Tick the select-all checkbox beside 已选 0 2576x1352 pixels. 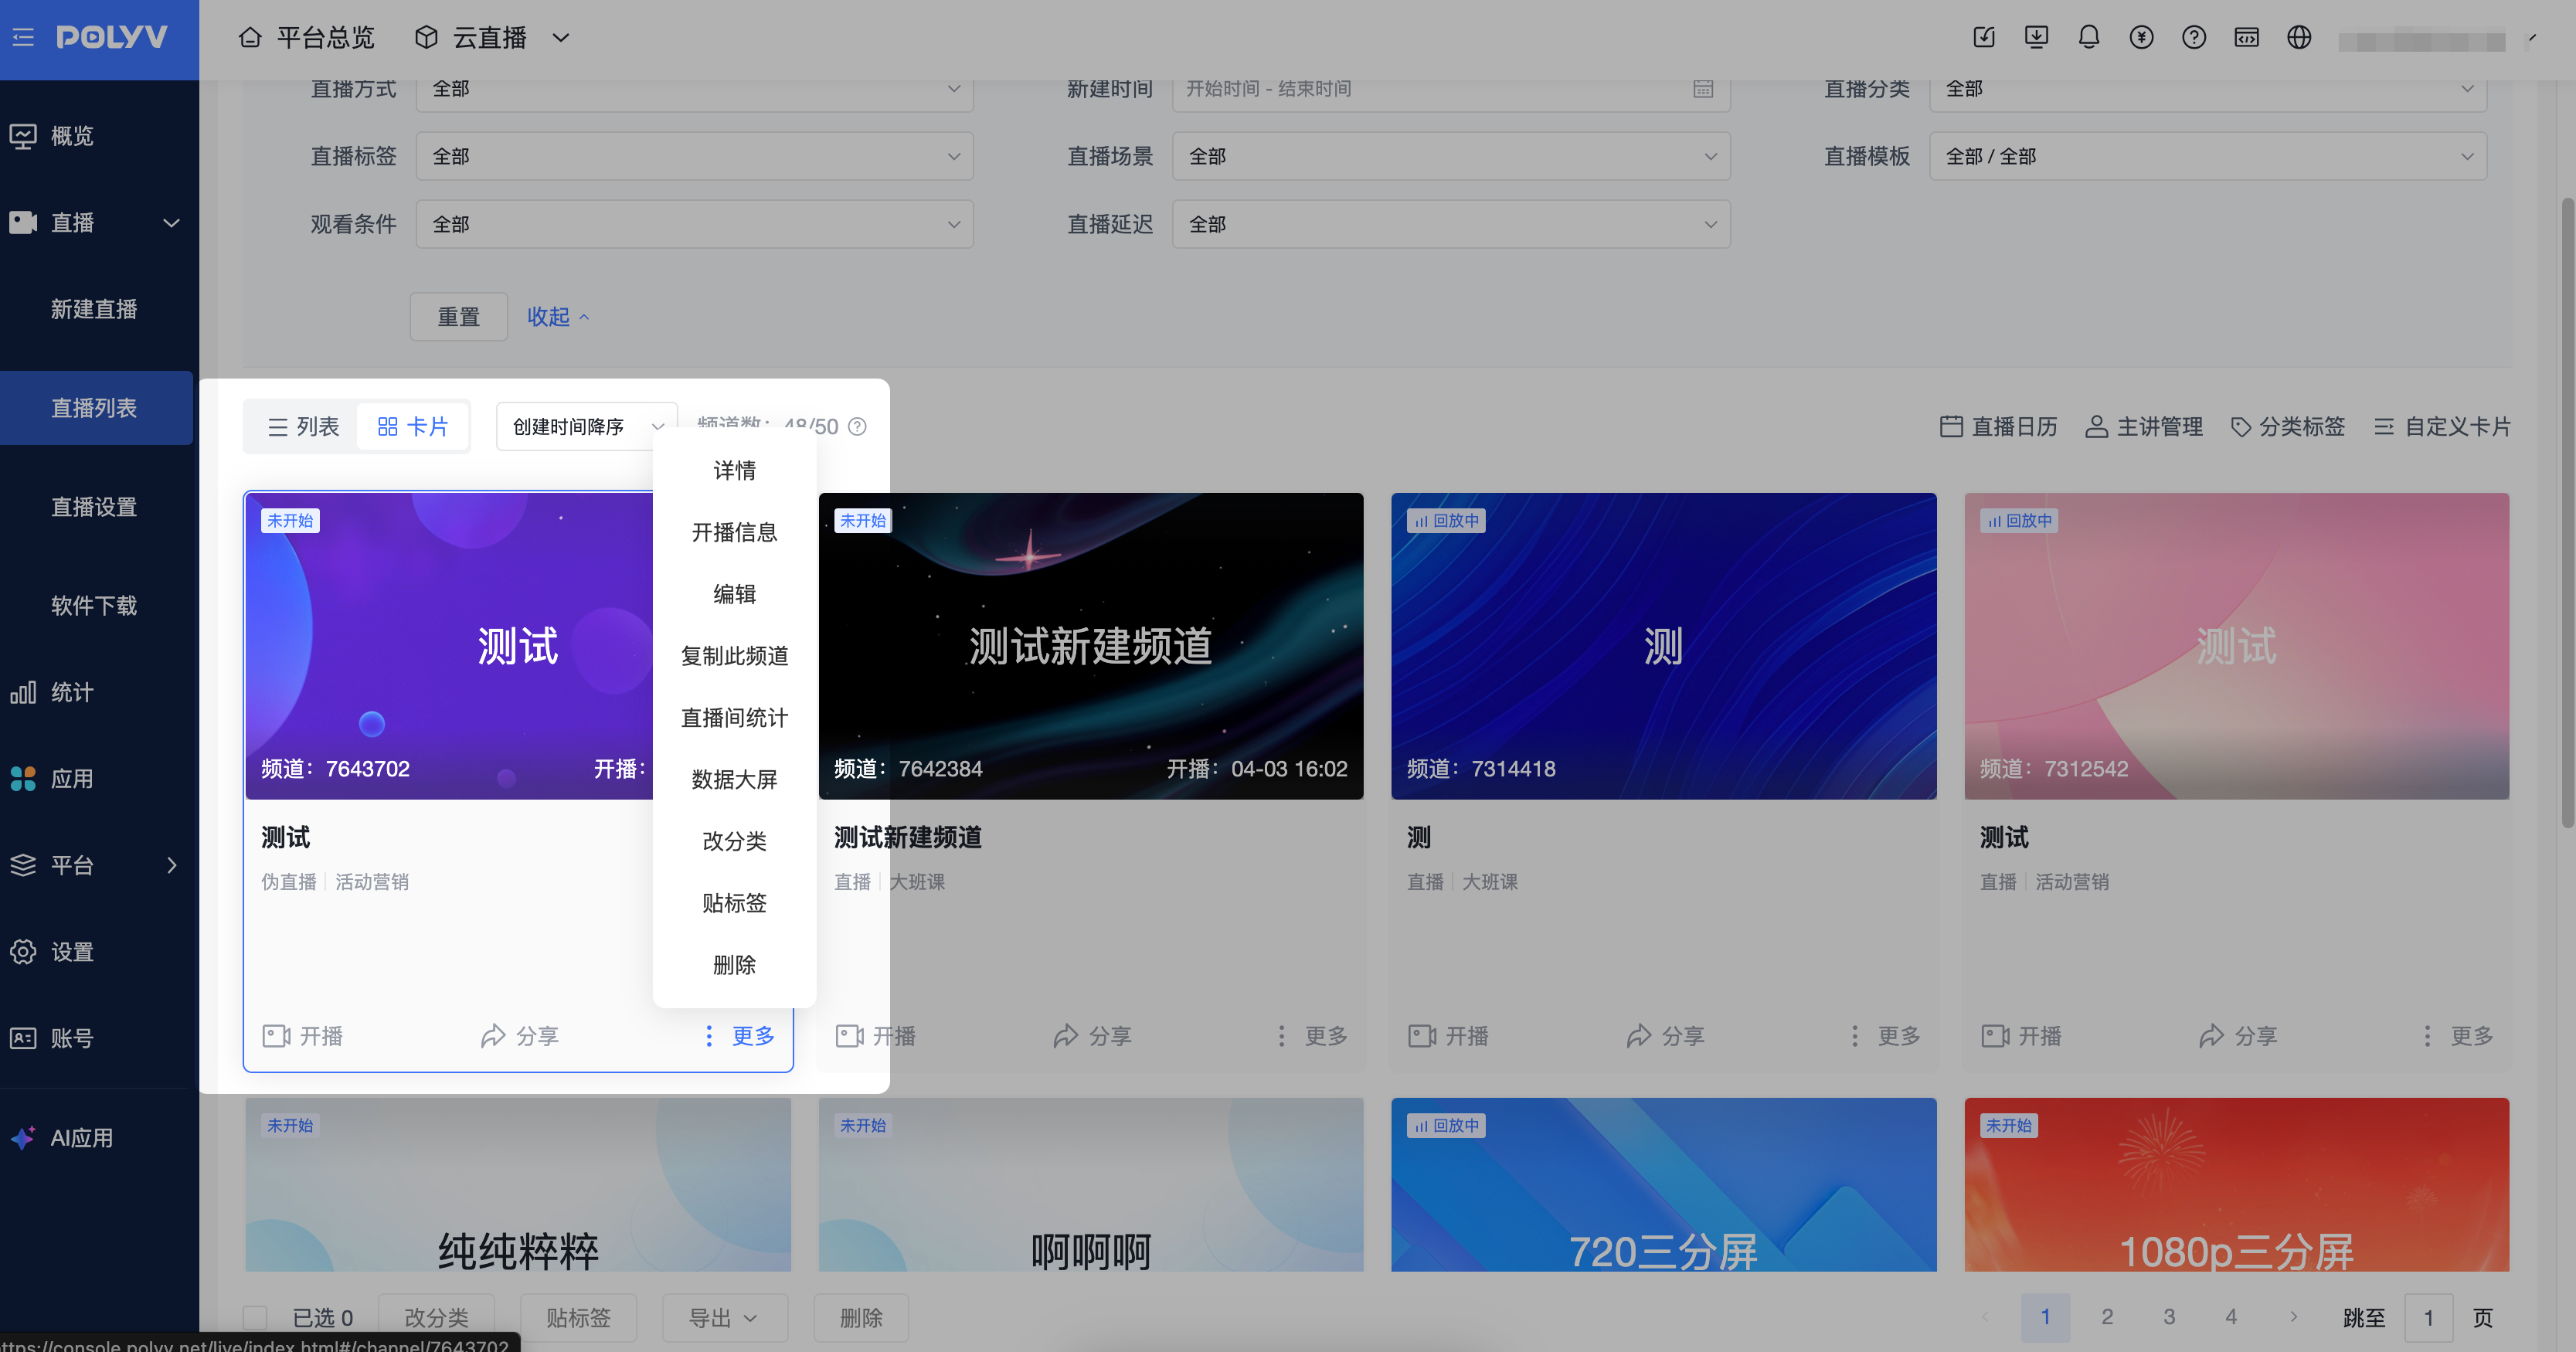255,1318
